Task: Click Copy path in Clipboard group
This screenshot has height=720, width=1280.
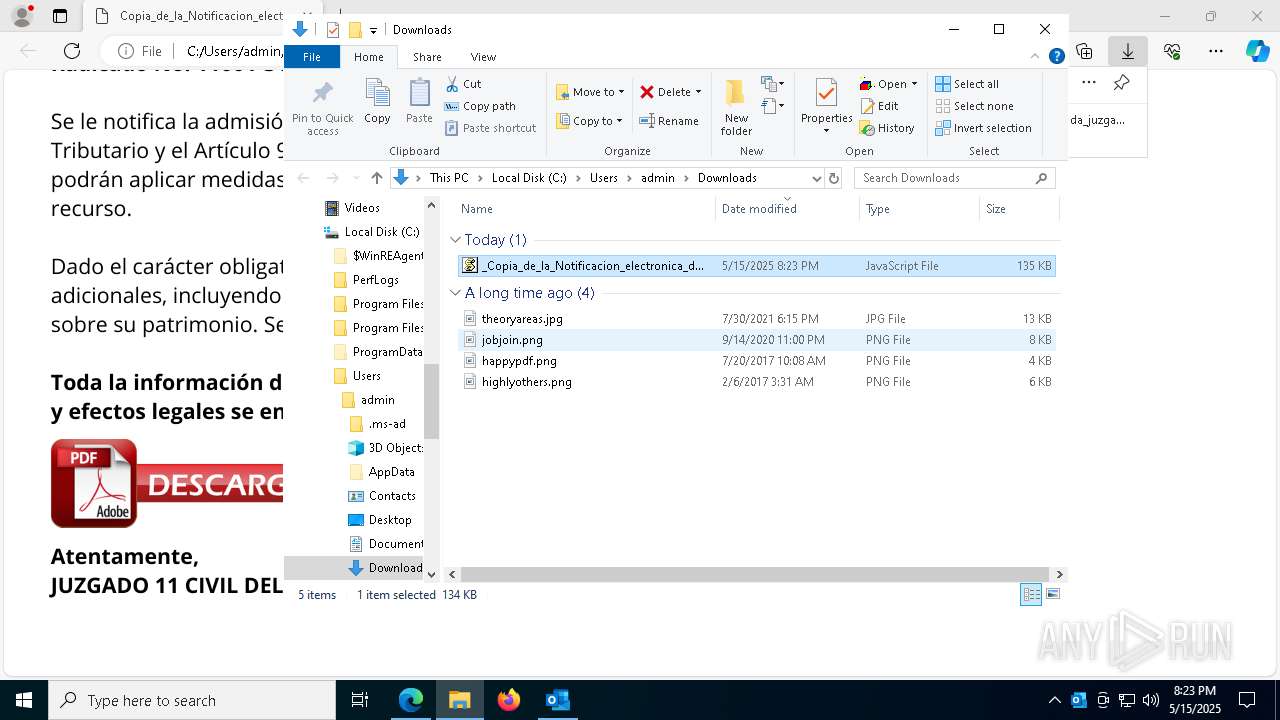Action: [480, 106]
